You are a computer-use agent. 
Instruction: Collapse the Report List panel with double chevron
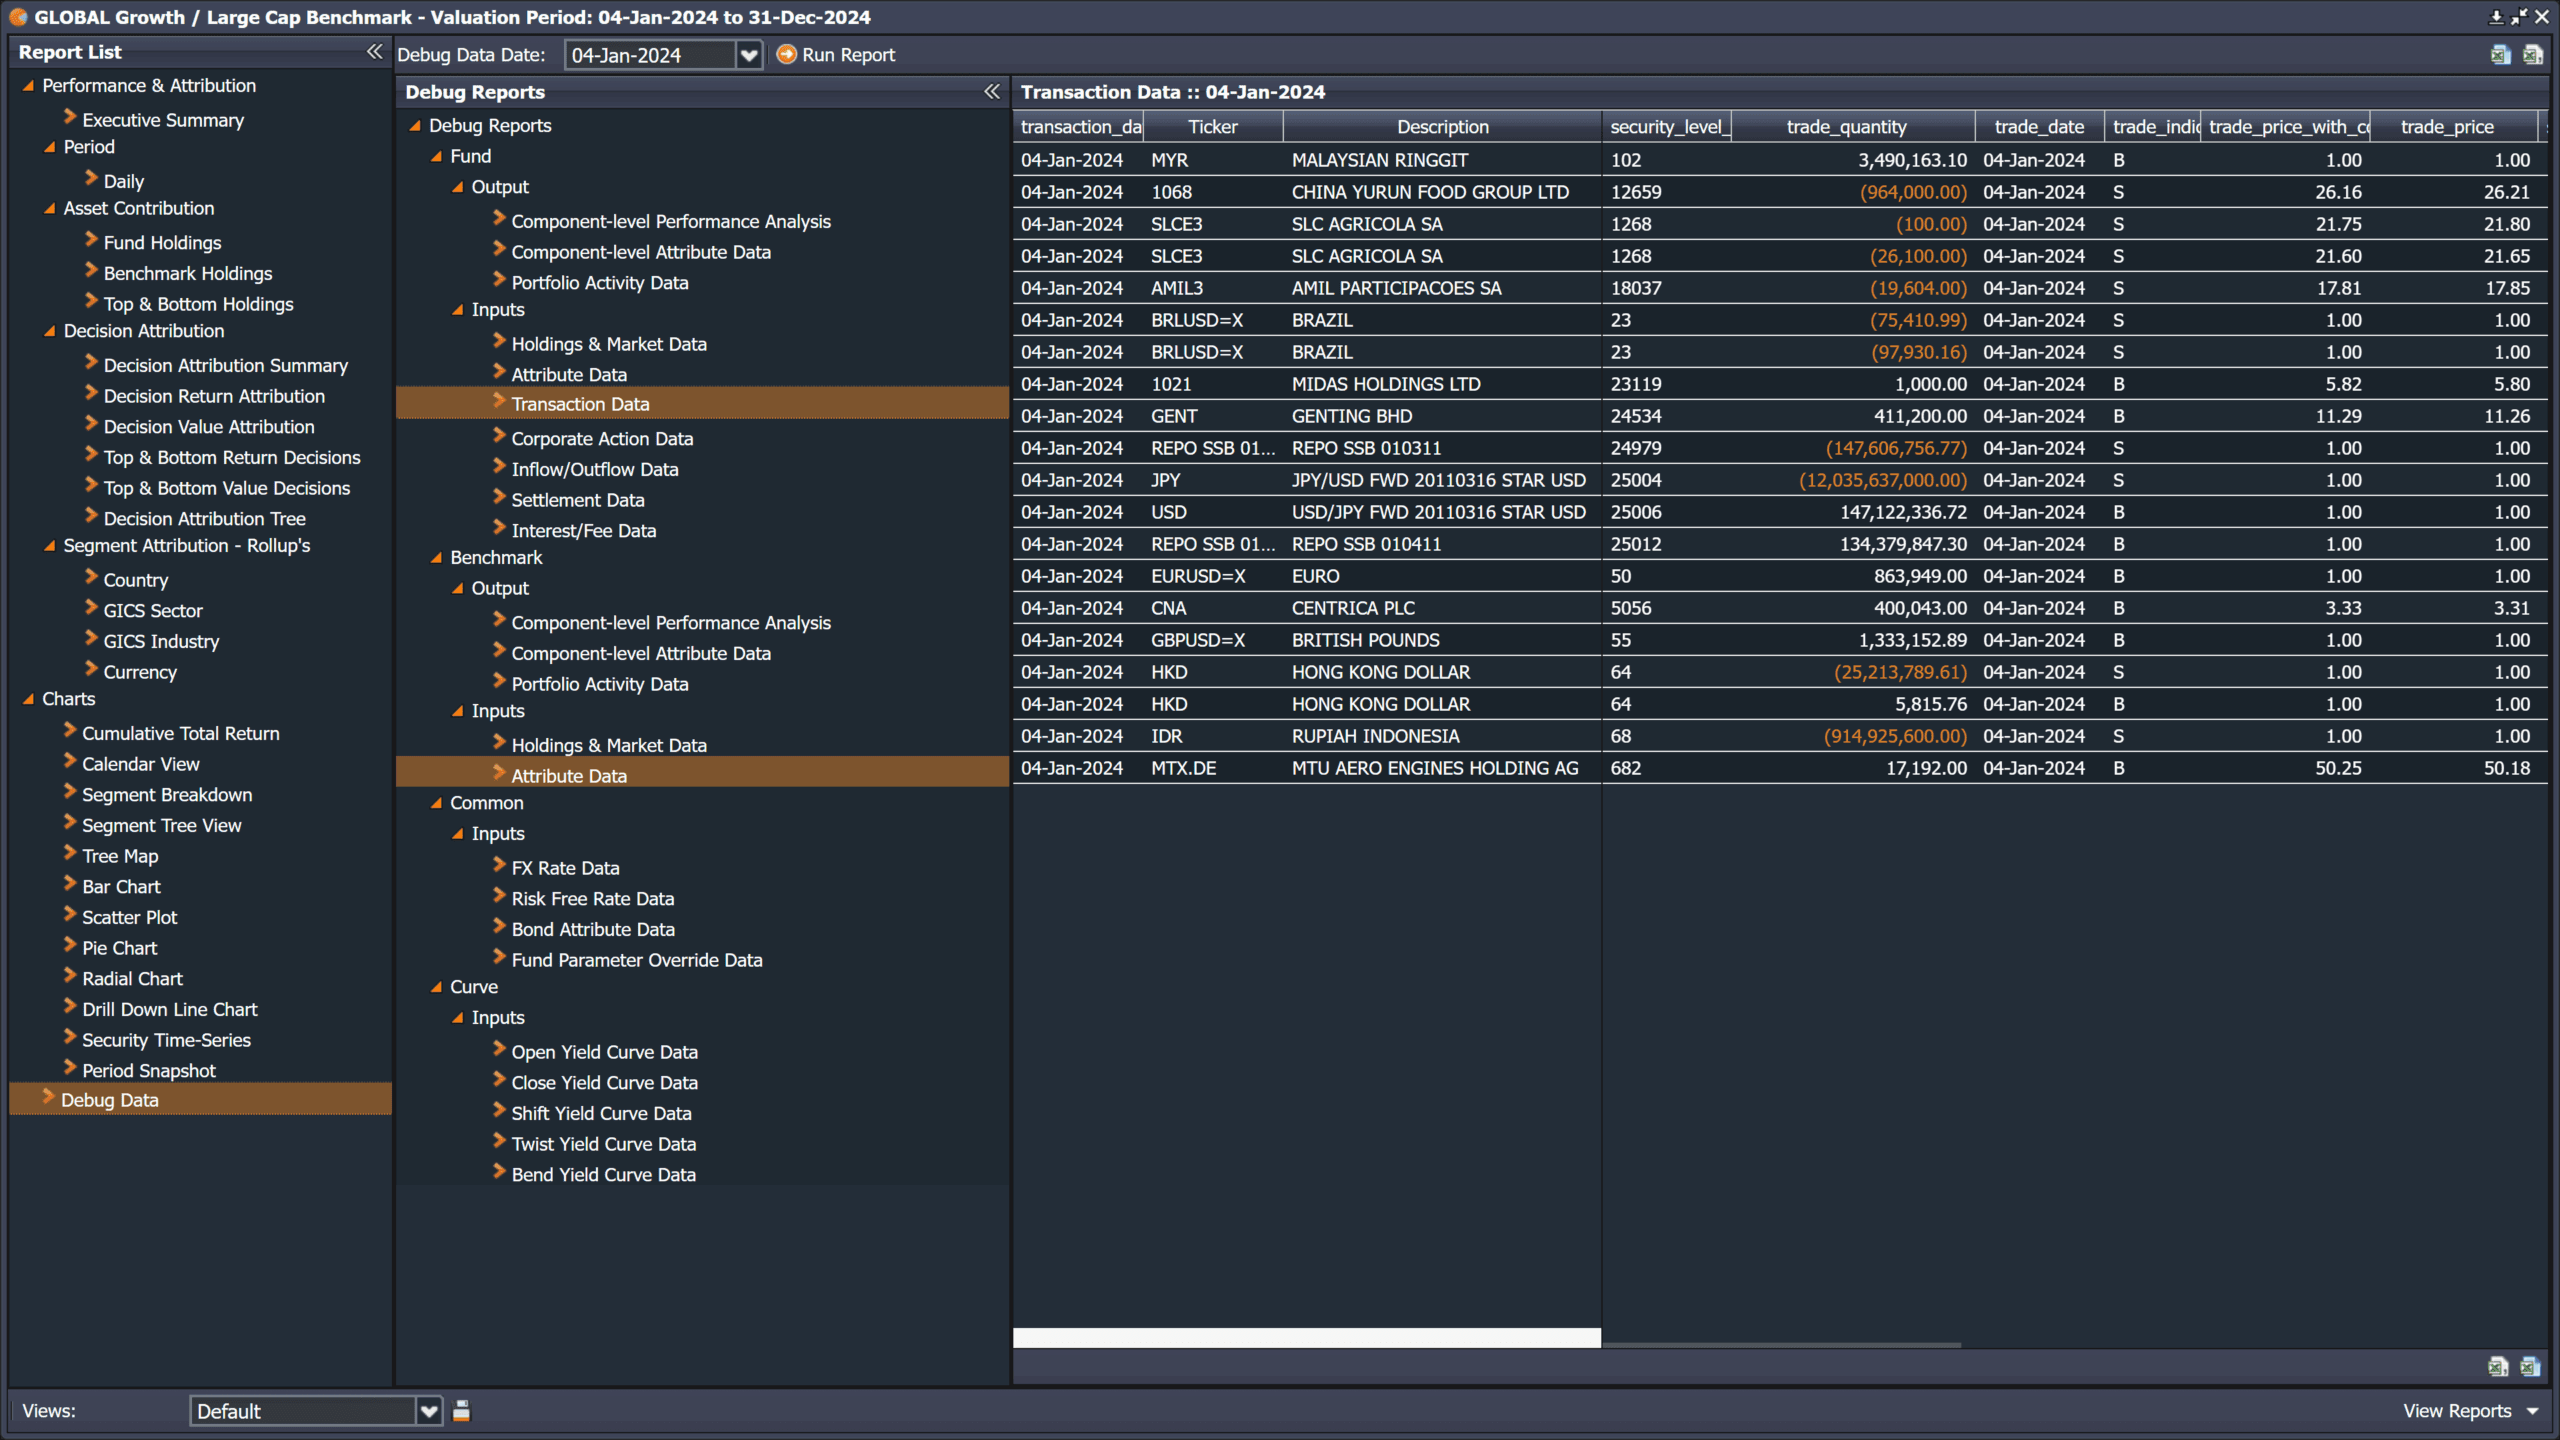click(374, 52)
